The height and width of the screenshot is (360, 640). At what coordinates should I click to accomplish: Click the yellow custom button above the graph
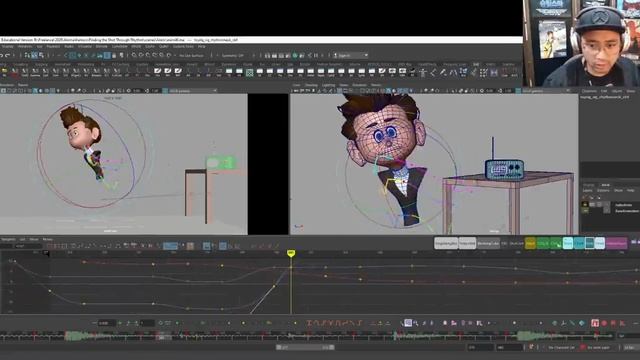[530, 244]
